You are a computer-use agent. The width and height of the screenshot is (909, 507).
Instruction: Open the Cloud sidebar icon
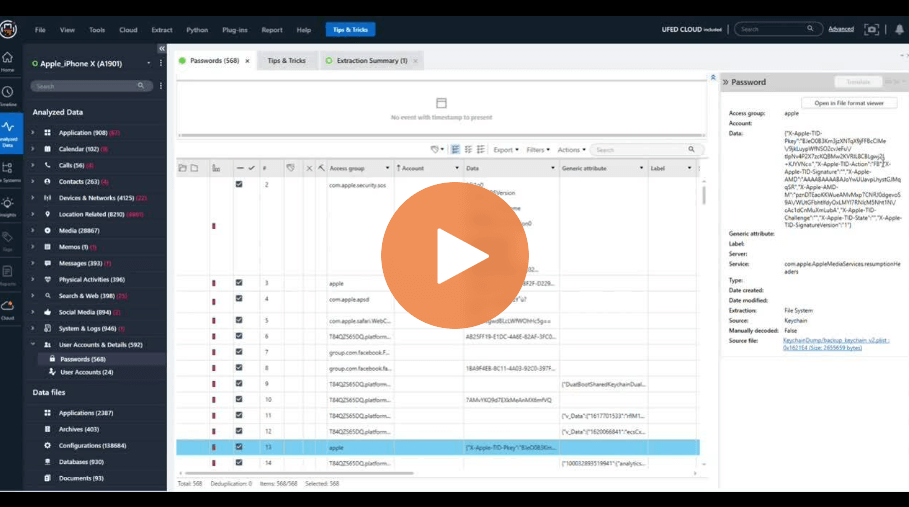pyautogui.click(x=8, y=308)
